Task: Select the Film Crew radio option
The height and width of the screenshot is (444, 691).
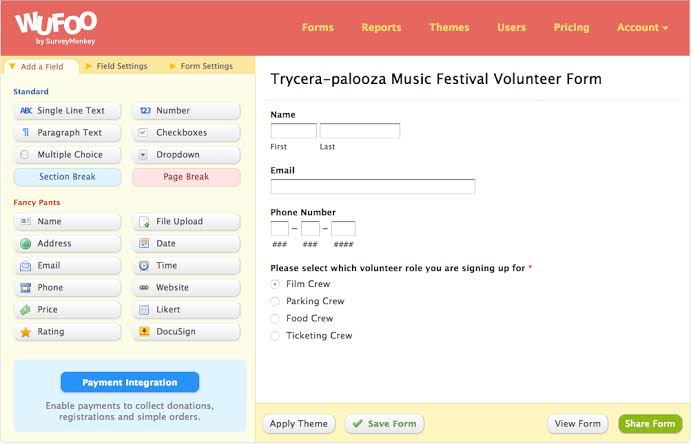Action: click(x=276, y=284)
